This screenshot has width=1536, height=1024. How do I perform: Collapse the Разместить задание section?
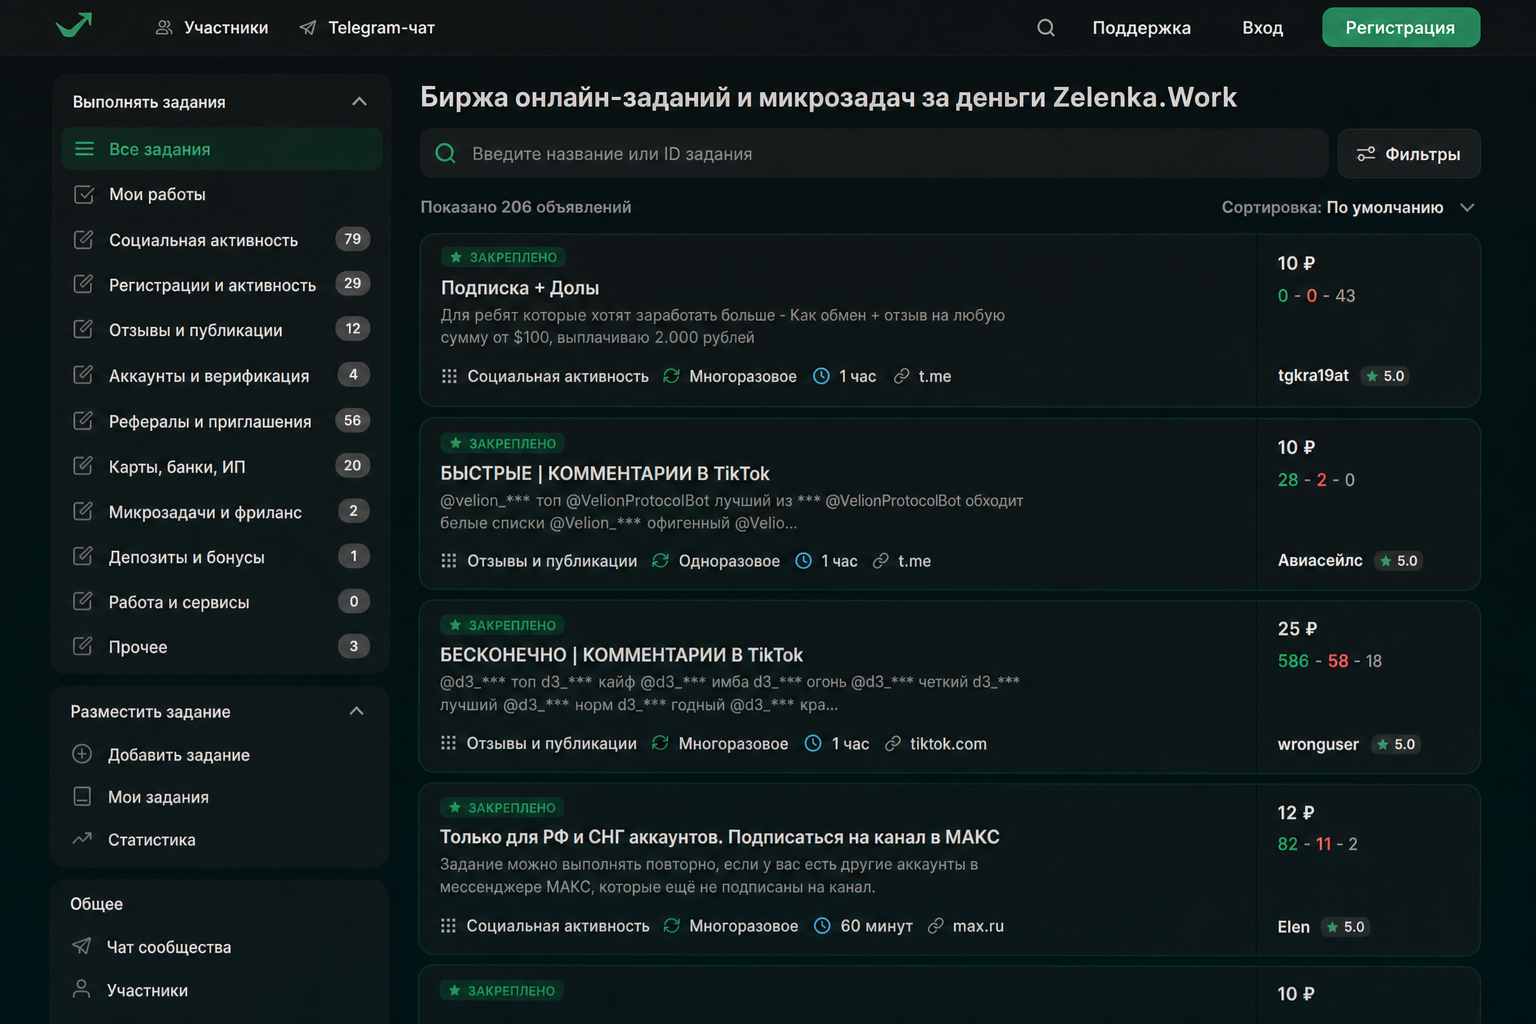pos(357,711)
